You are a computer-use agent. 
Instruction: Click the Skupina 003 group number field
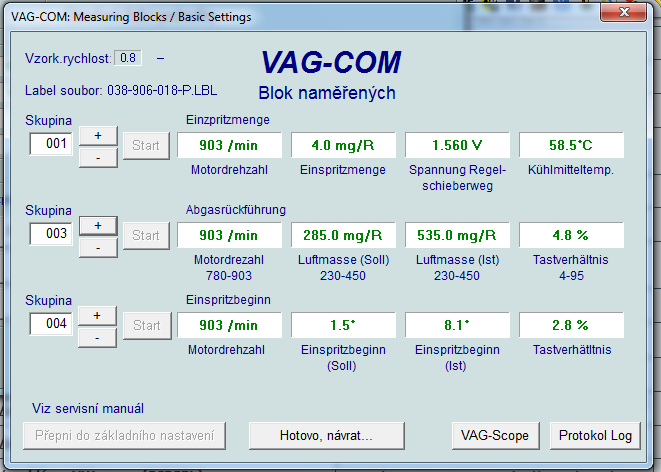(51, 233)
